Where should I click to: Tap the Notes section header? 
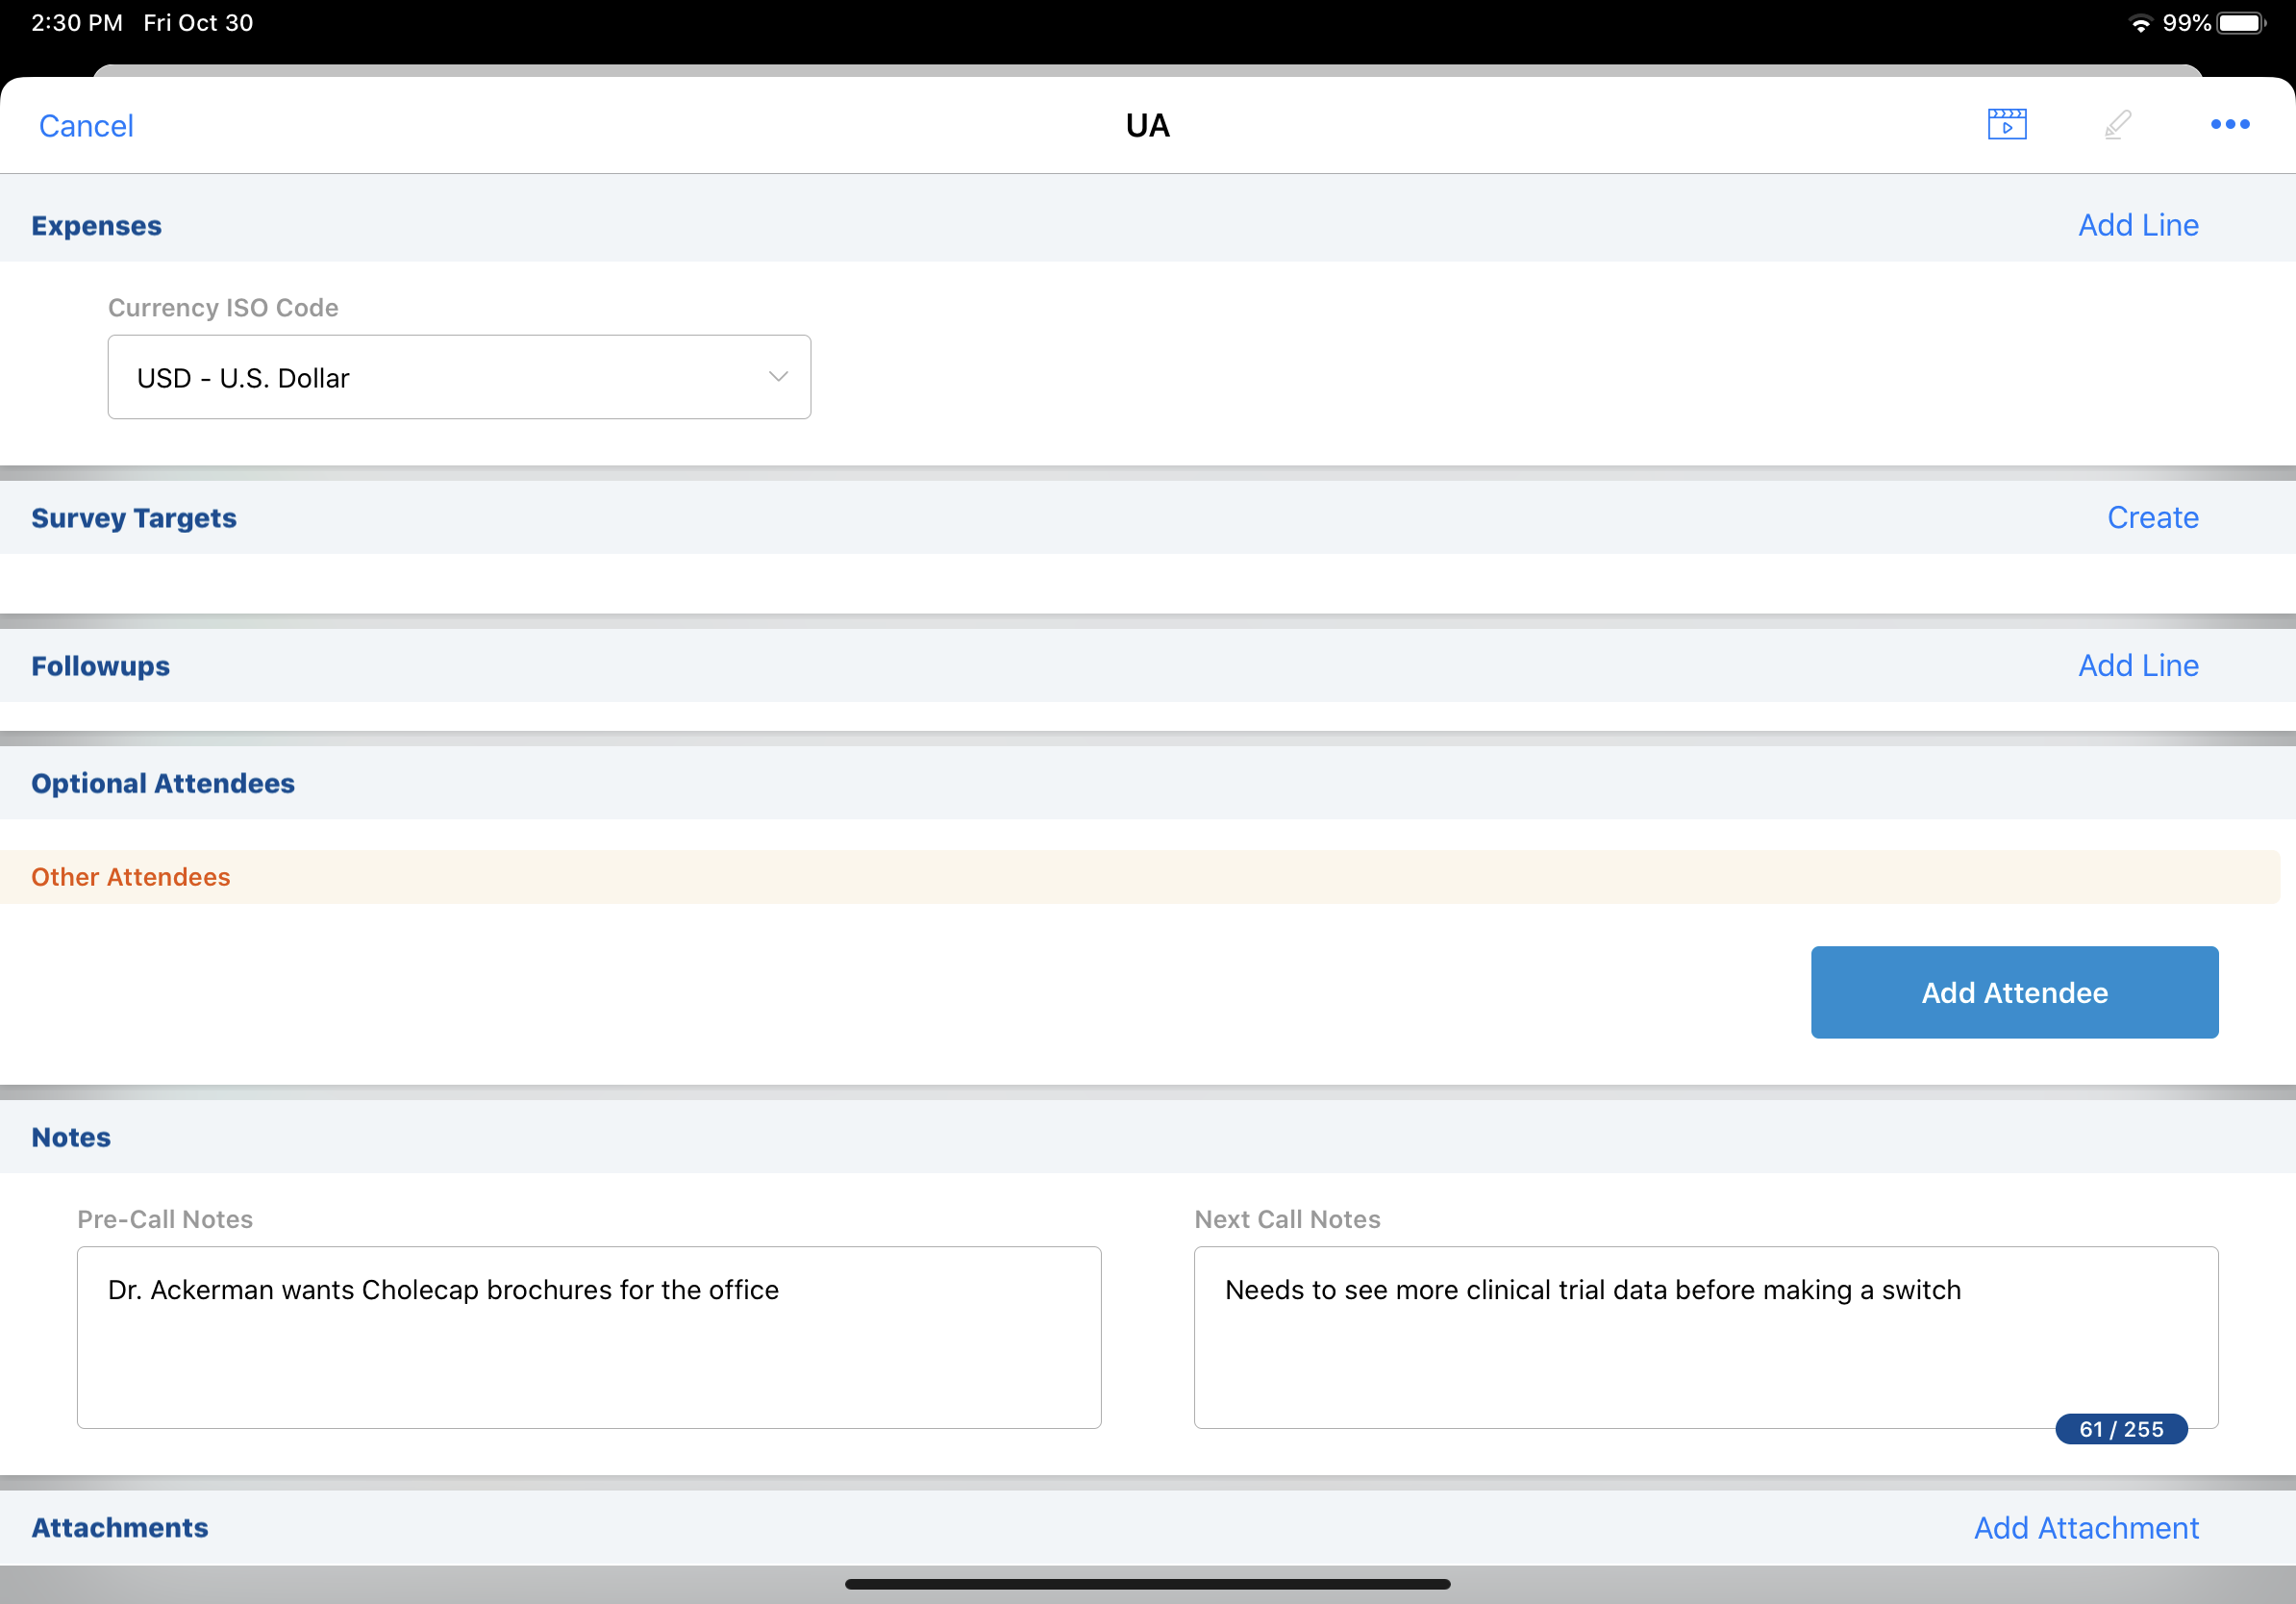(x=71, y=1137)
